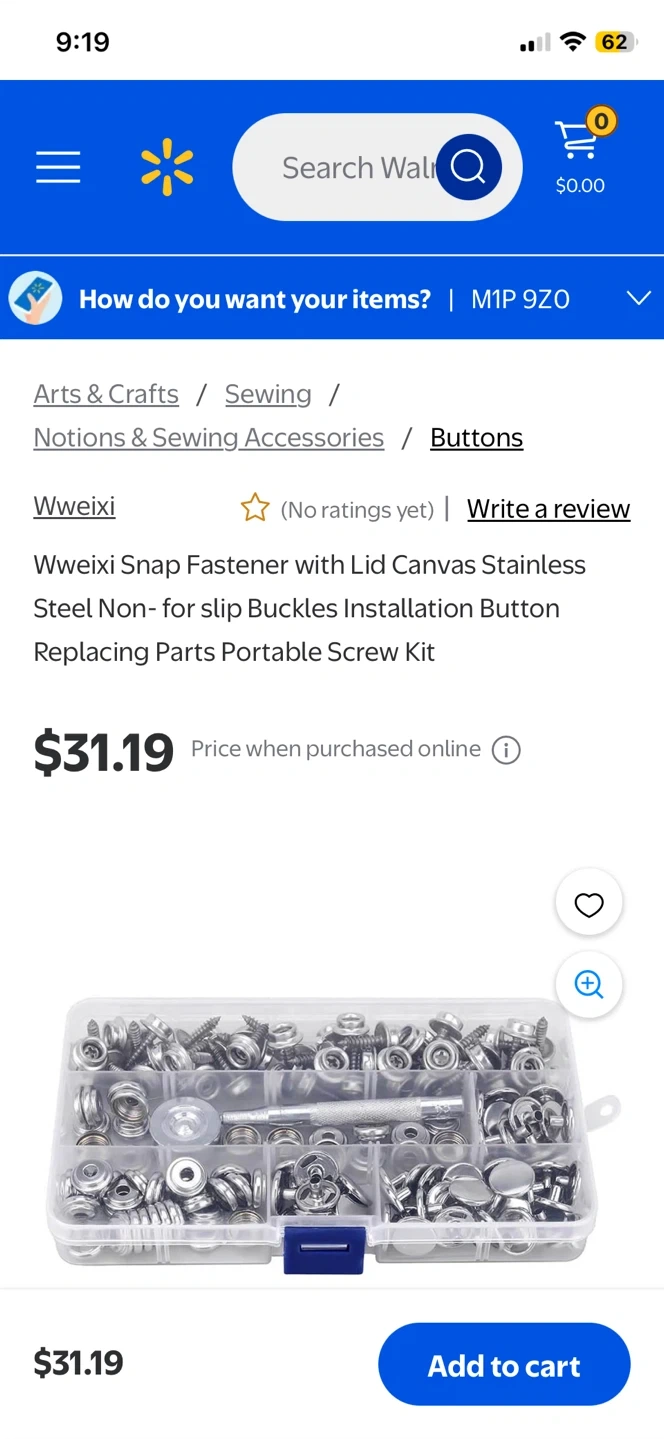The image size is (664, 1440).
Task: Add item to favorites with heart icon
Action: coord(589,904)
